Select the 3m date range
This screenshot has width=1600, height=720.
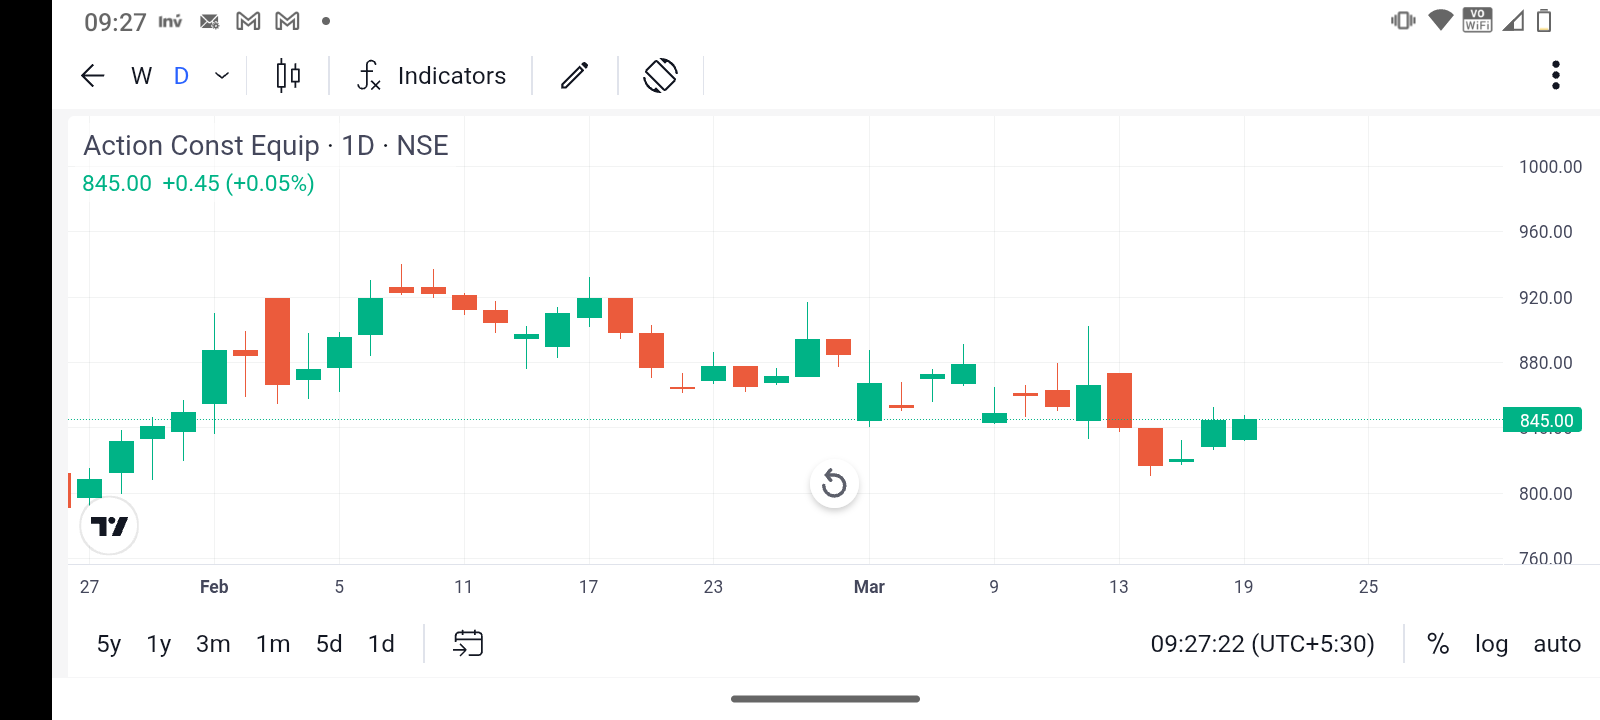pyautogui.click(x=213, y=644)
